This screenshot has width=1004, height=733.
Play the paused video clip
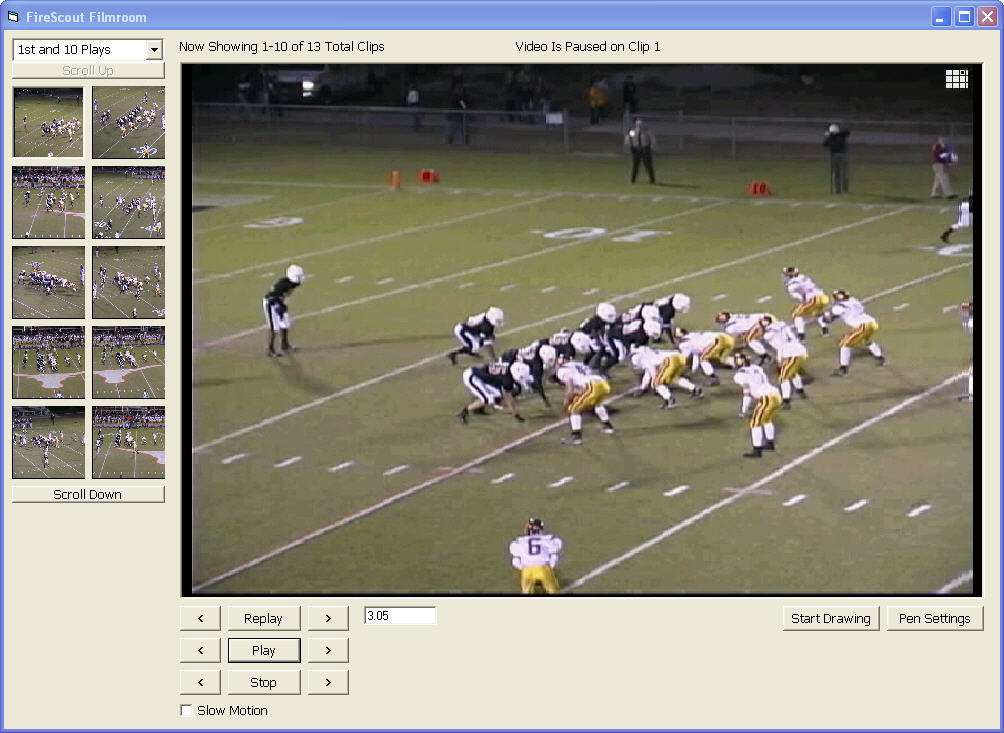coord(263,650)
